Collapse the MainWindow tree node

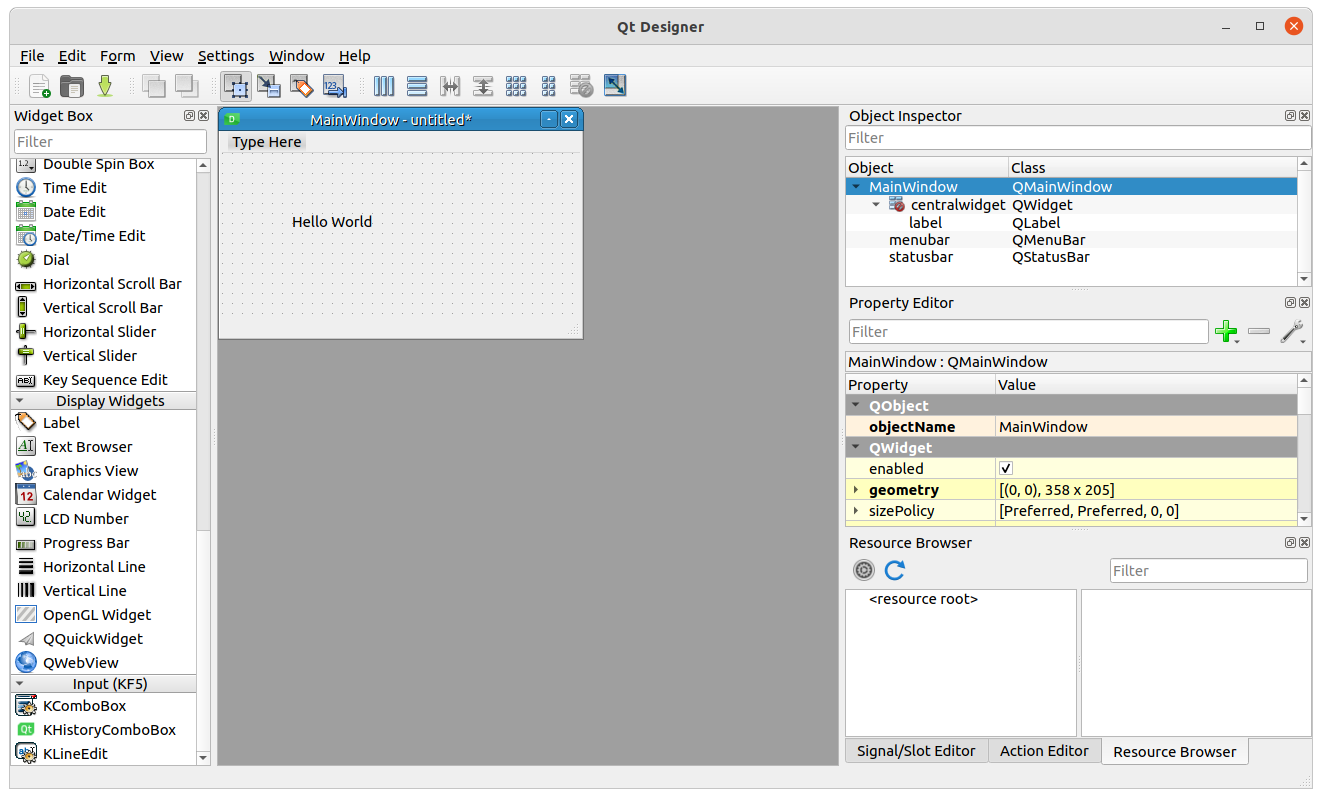[x=856, y=187]
